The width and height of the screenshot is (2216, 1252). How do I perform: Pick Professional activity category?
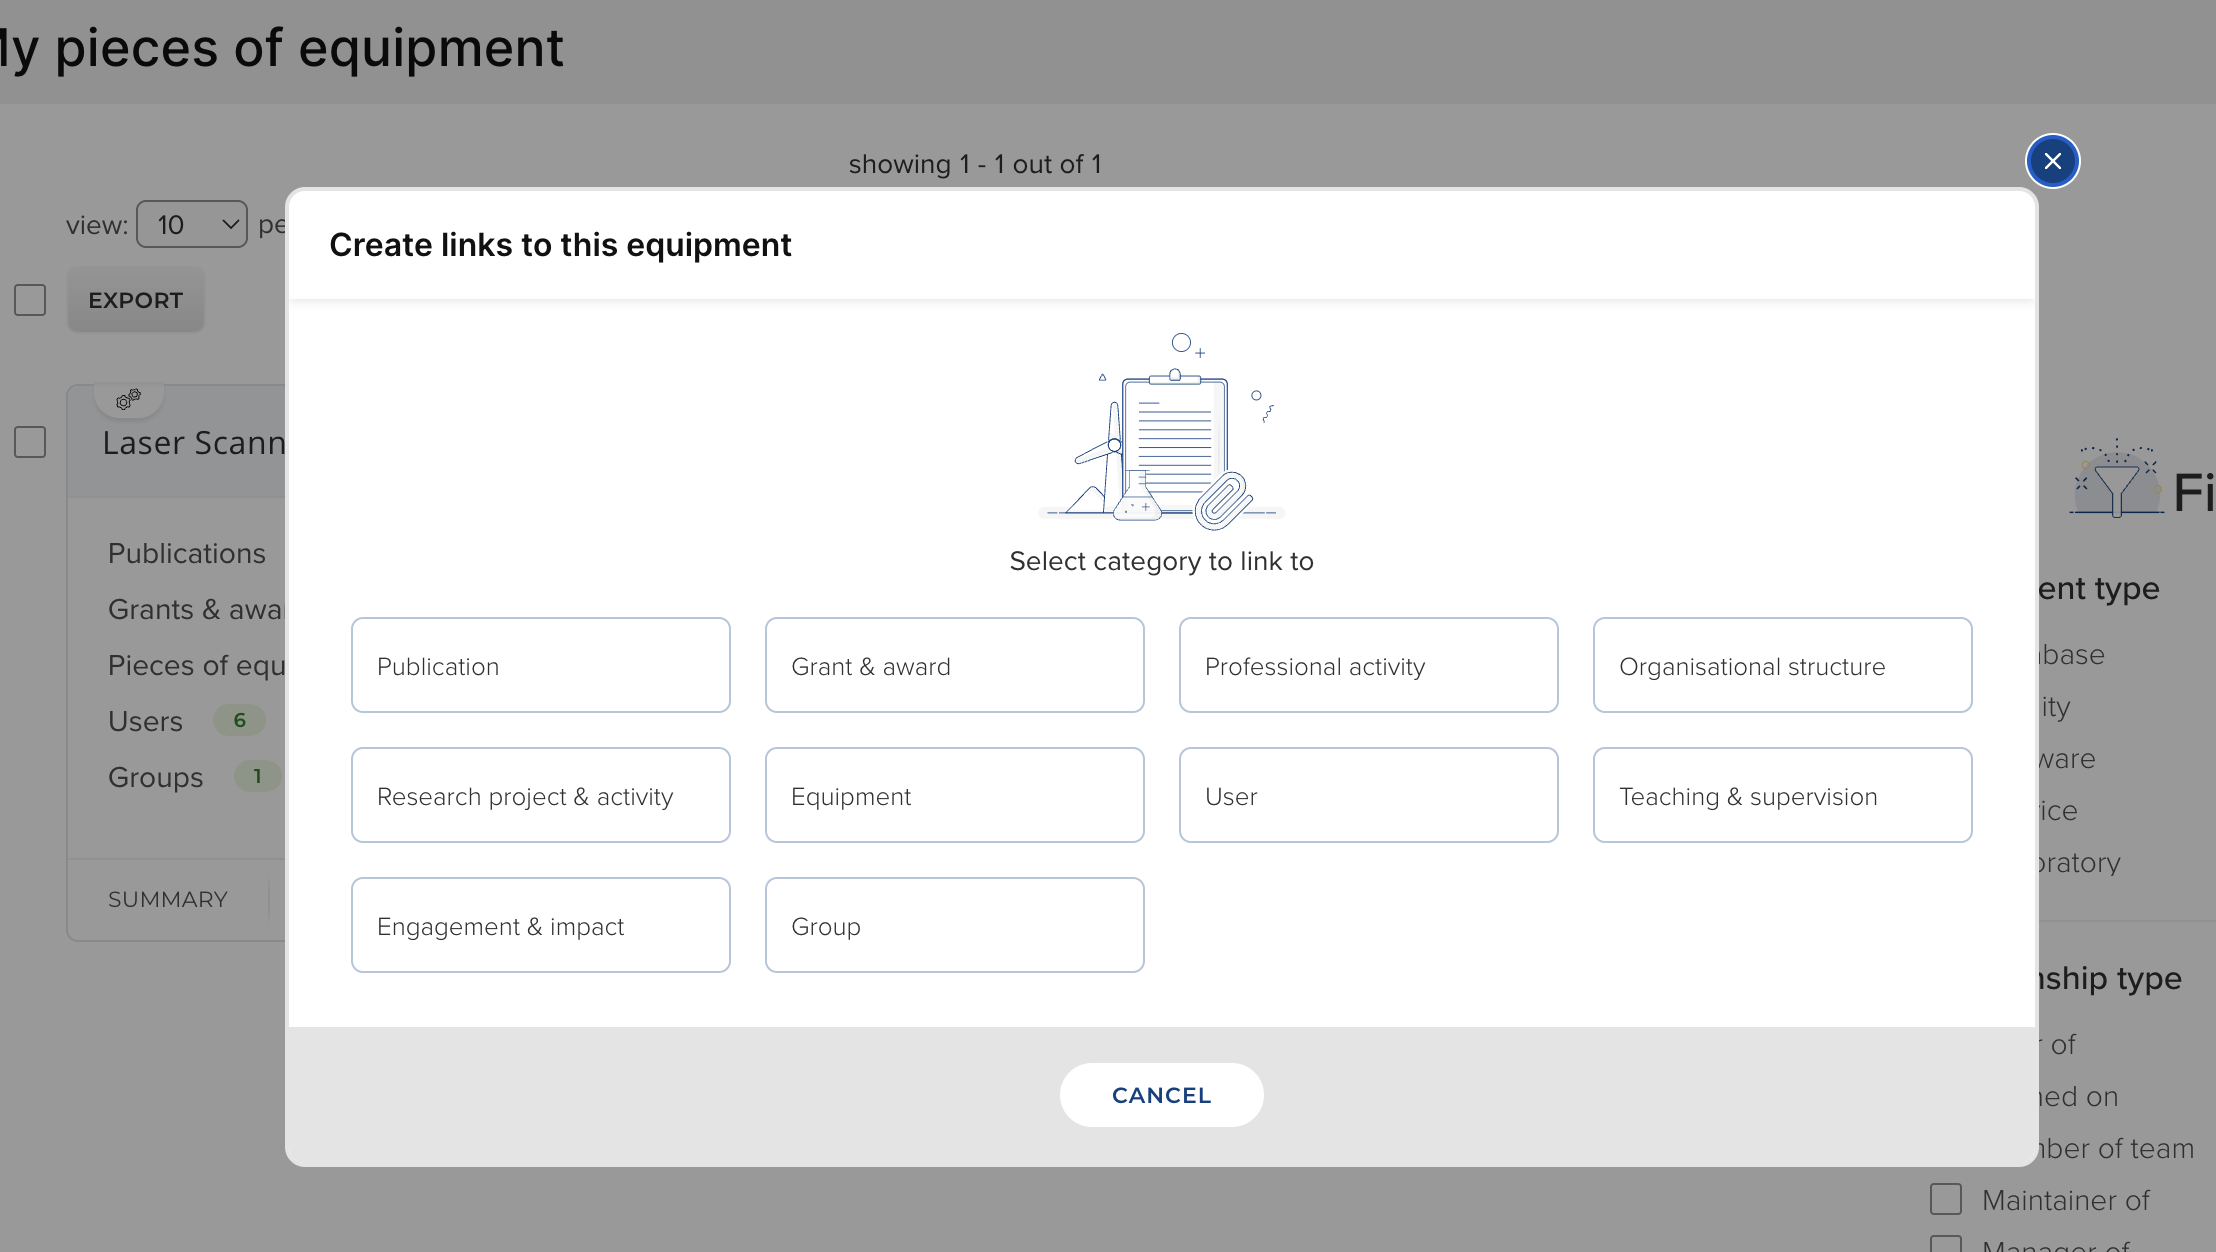coord(1368,665)
